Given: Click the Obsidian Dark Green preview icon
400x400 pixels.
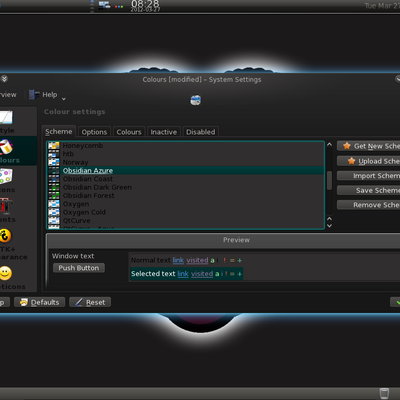Looking at the screenshot, I should pyautogui.click(x=54, y=187).
